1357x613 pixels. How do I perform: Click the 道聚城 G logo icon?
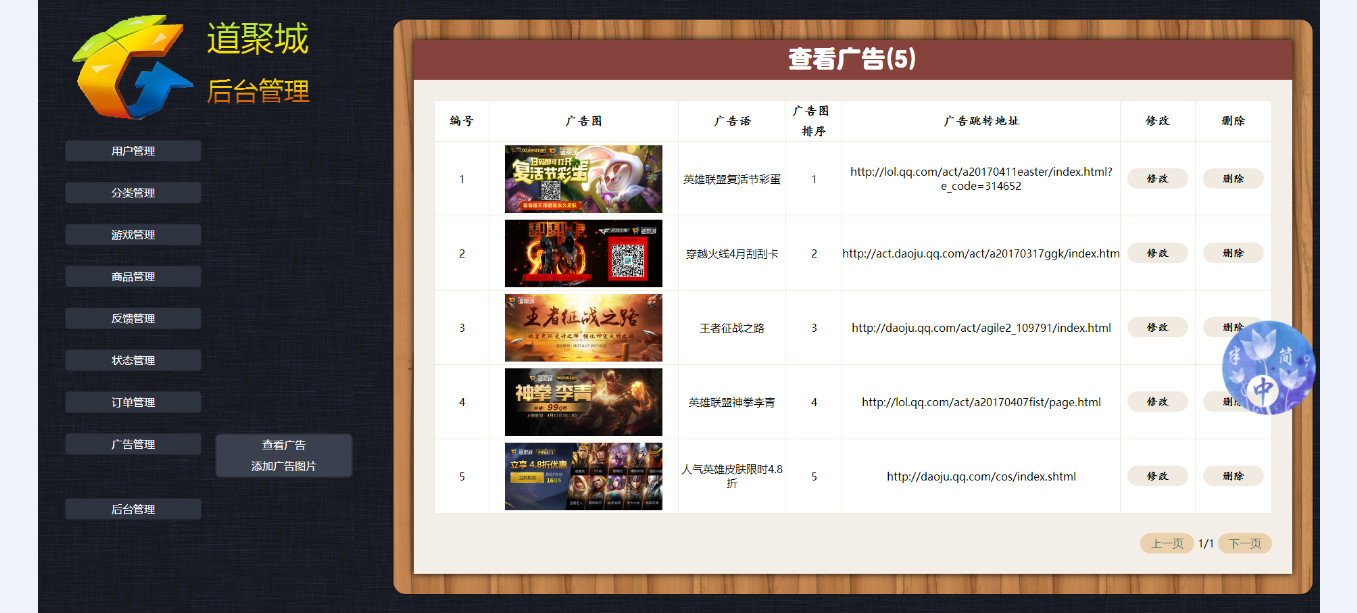(x=132, y=68)
